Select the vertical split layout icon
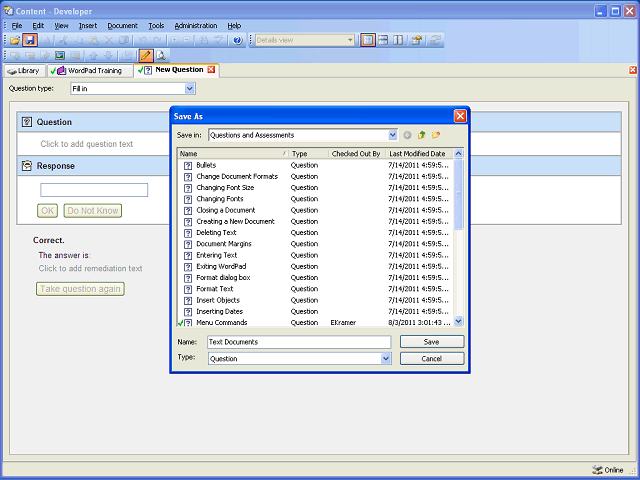This screenshot has height=480, width=640. 398,40
